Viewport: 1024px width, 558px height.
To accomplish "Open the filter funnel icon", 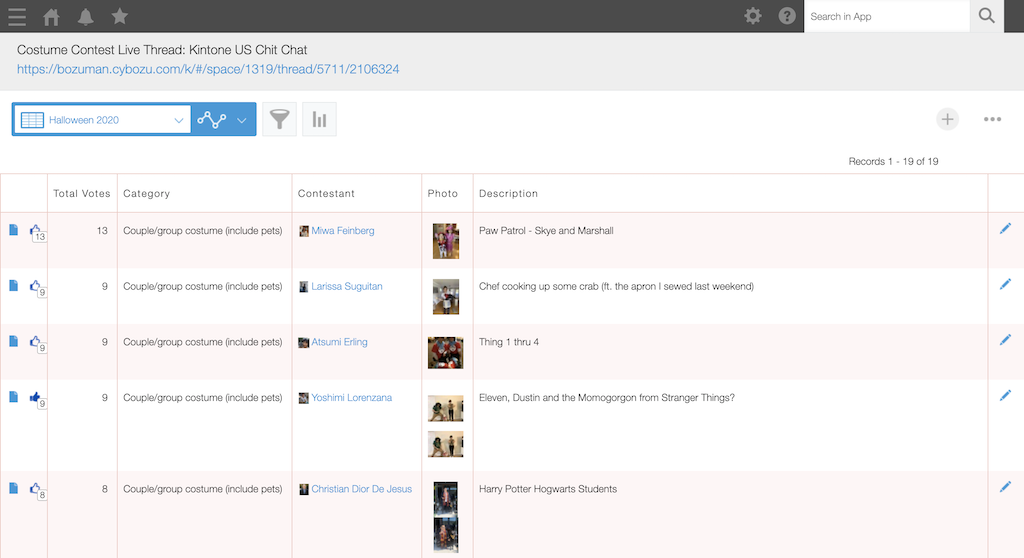I will coord(280,120).
